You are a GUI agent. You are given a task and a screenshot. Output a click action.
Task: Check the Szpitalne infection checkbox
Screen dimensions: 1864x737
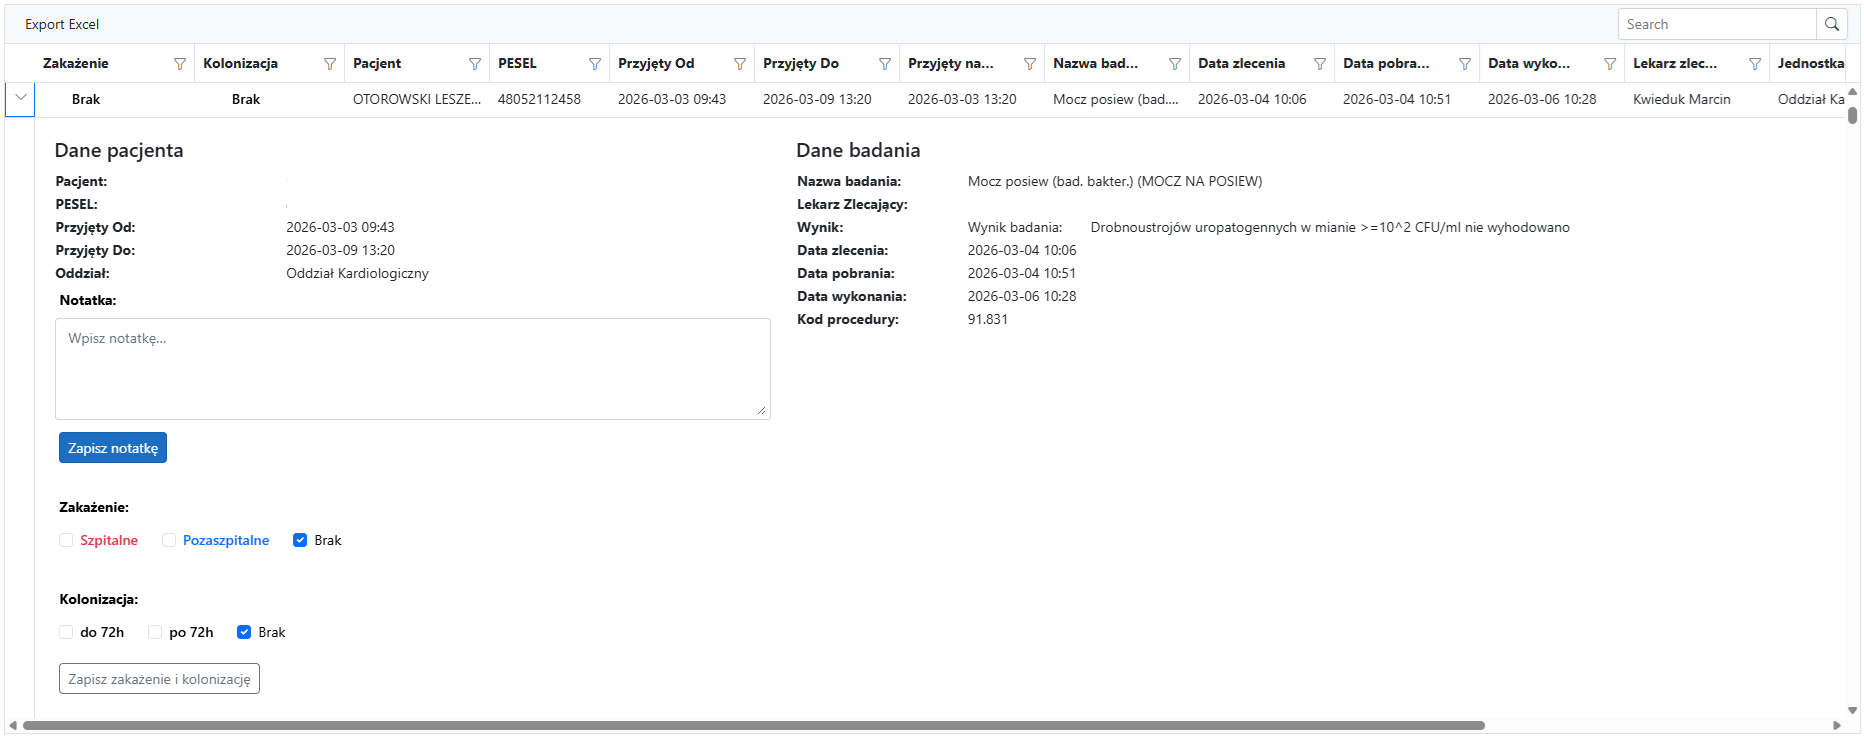(66, 540)
